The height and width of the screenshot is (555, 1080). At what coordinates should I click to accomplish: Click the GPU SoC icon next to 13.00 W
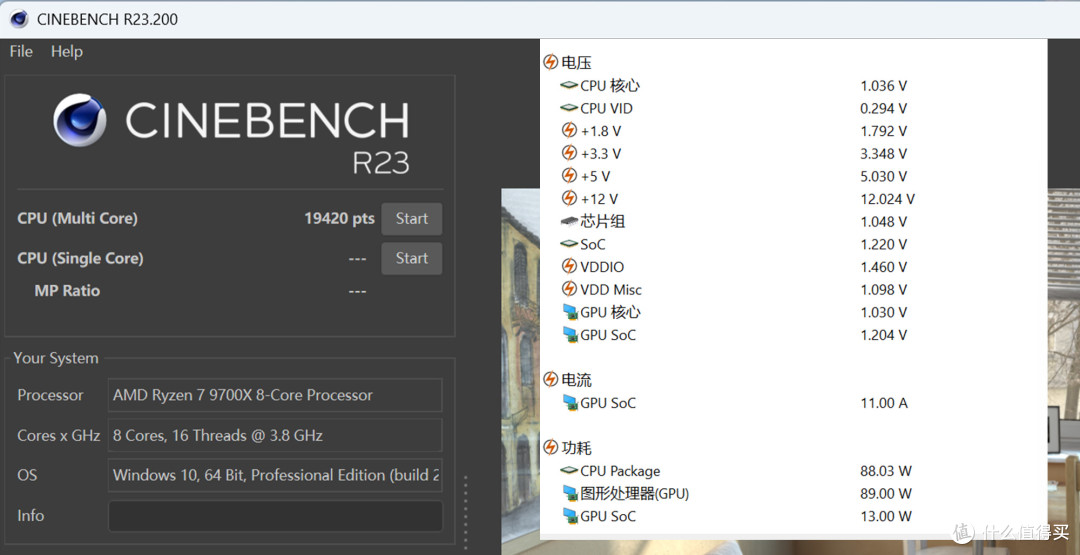[570, 516]
